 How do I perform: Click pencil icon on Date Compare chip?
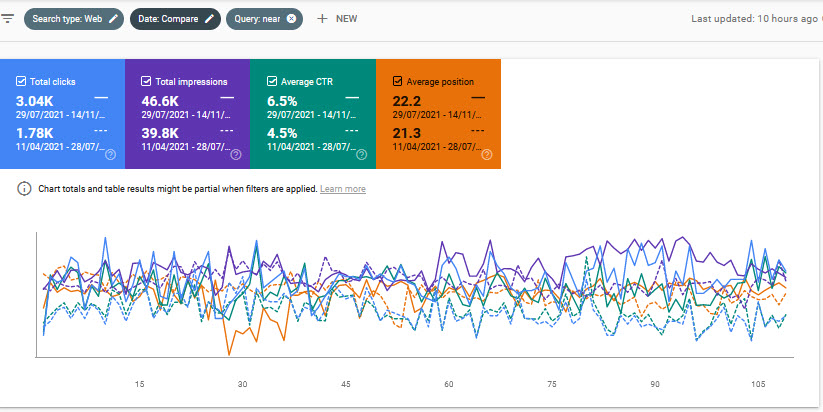pyautogui.click(x=209, y=18)
